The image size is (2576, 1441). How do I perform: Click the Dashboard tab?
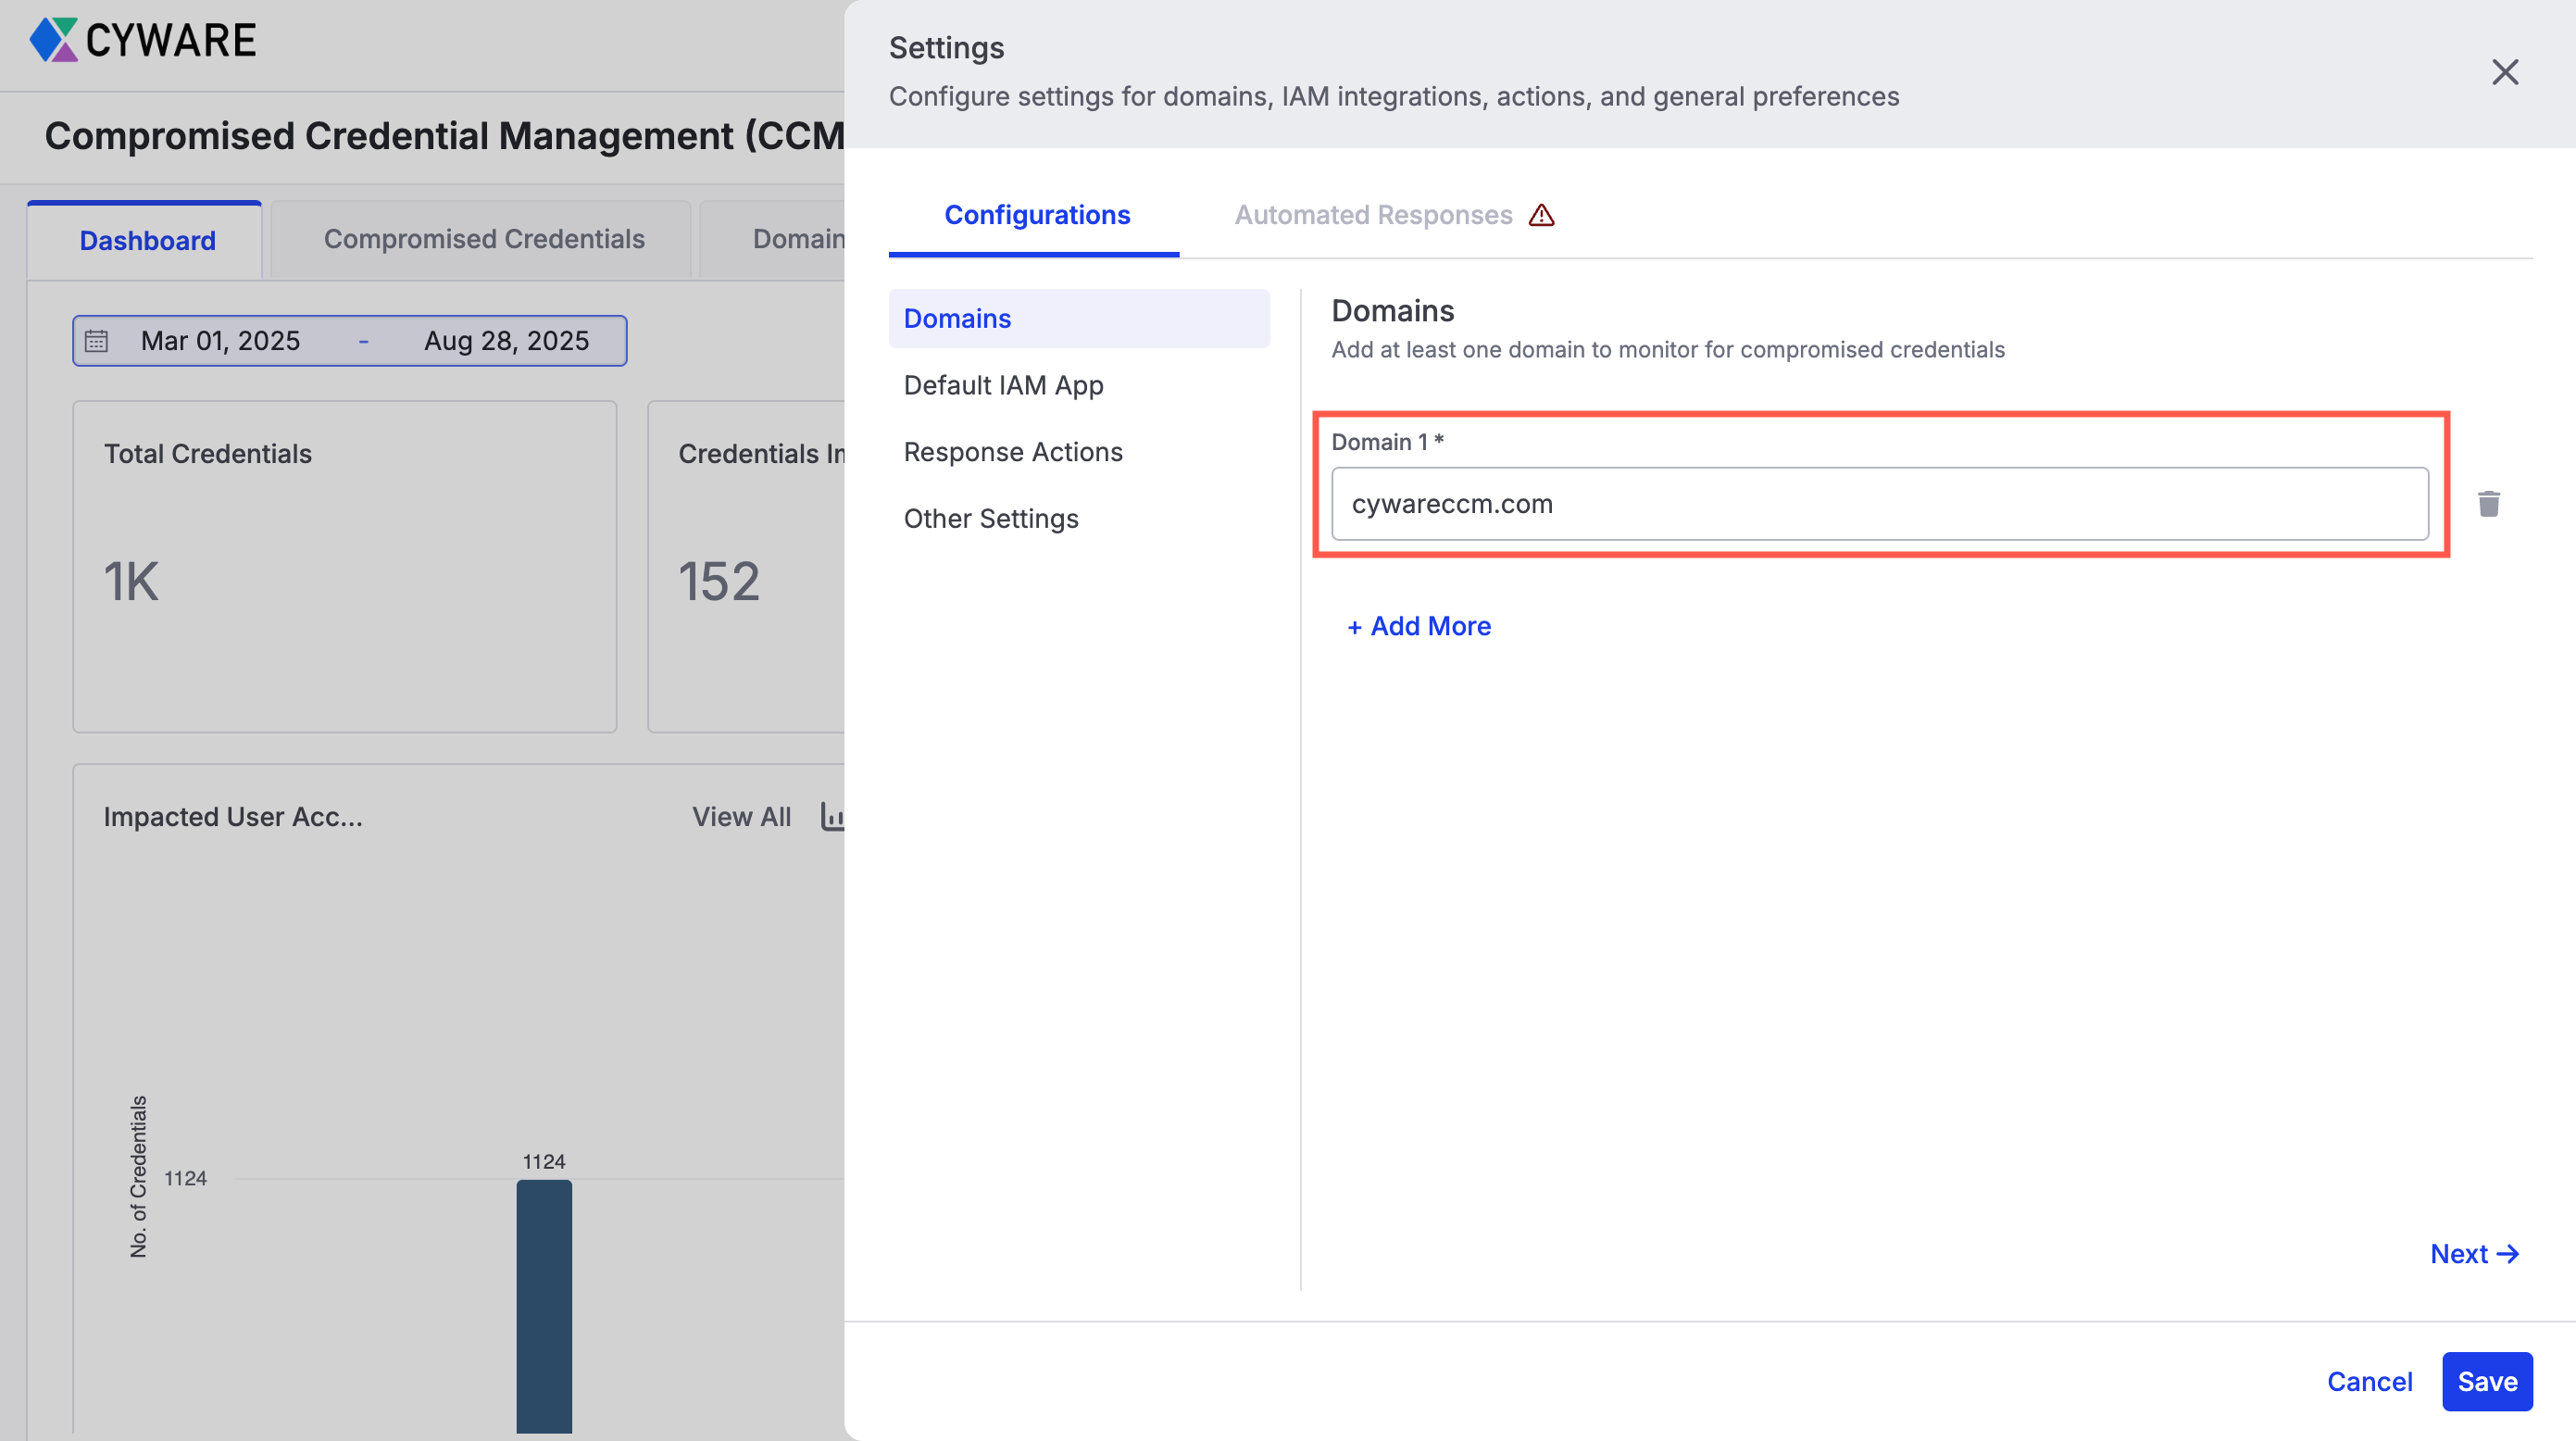147,240
